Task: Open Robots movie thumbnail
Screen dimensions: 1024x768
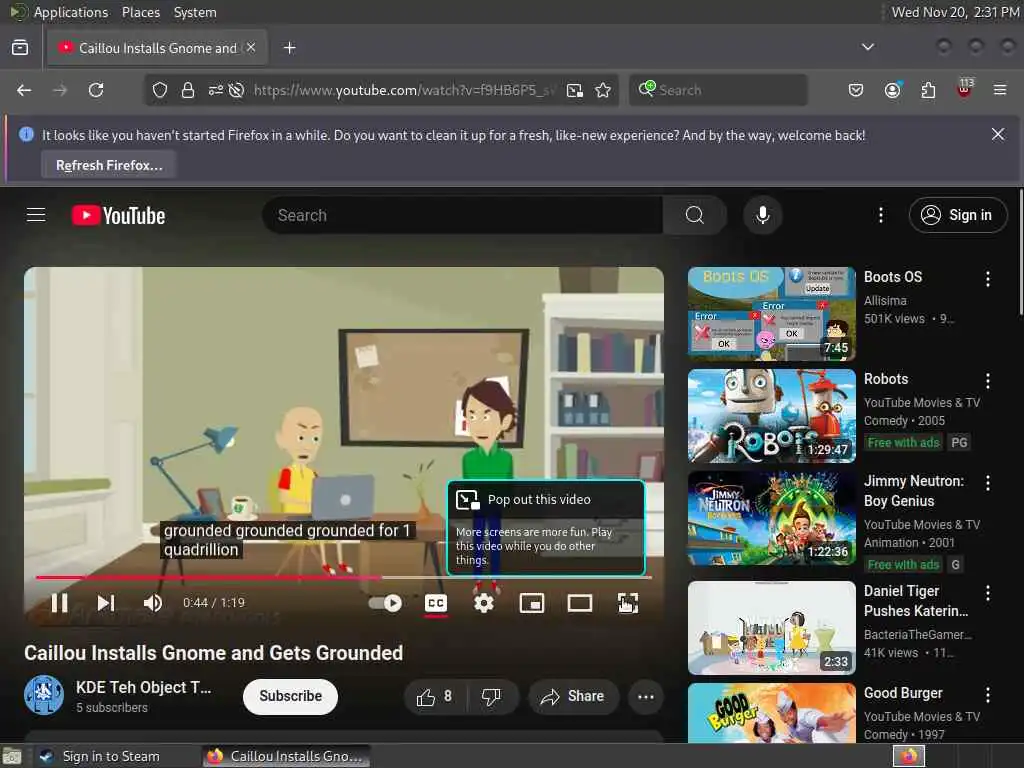Action: [x=771, y=416]
